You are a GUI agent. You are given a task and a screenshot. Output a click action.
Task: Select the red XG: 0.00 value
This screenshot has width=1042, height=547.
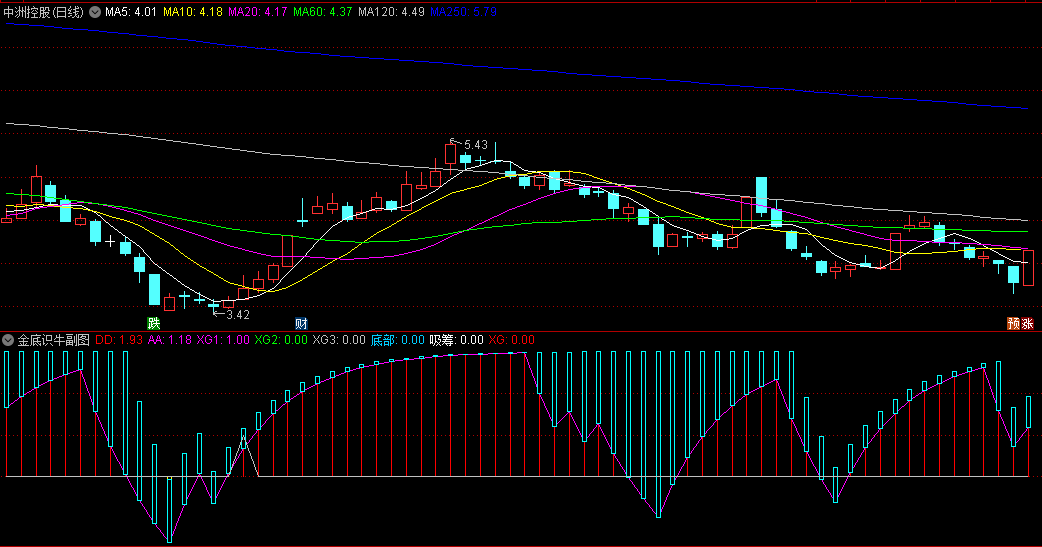tap(512, 340)
